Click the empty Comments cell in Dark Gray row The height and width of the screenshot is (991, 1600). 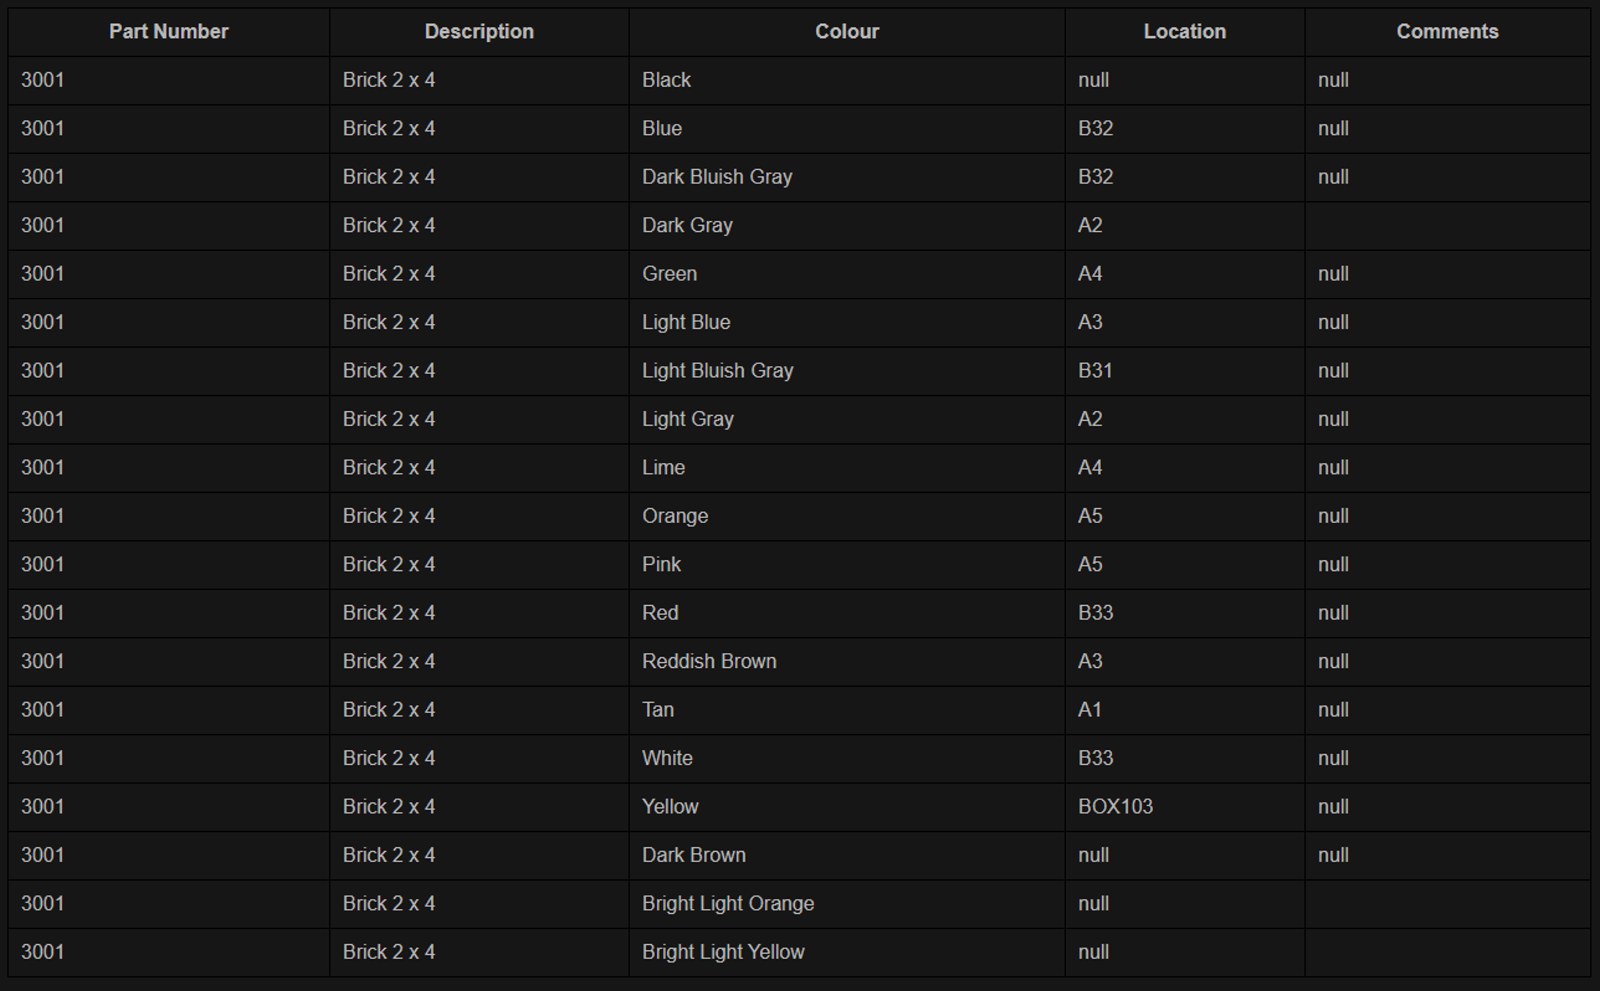tap(1446, 226)
